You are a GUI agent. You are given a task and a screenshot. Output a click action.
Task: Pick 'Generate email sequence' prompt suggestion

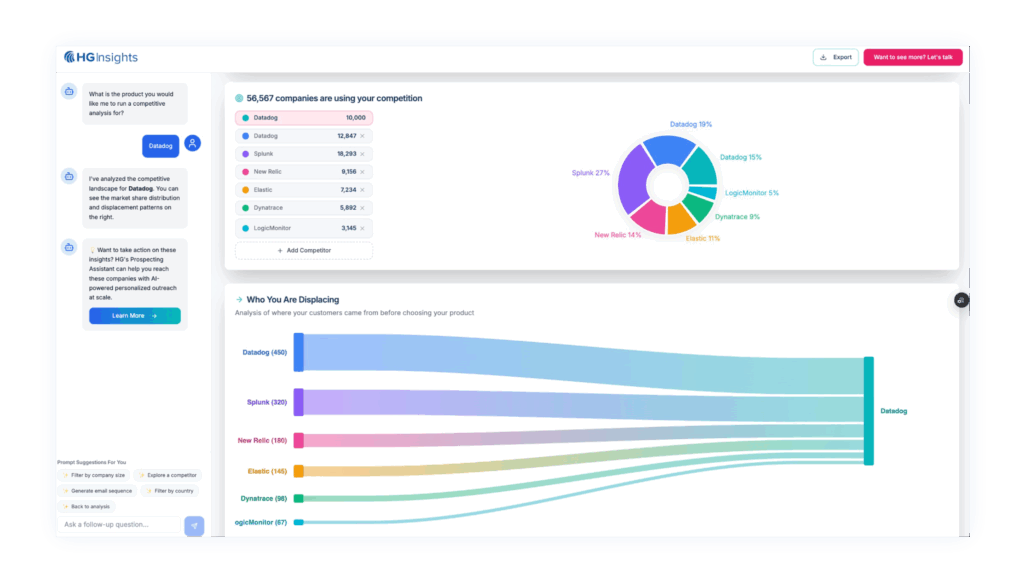point(97,491)
